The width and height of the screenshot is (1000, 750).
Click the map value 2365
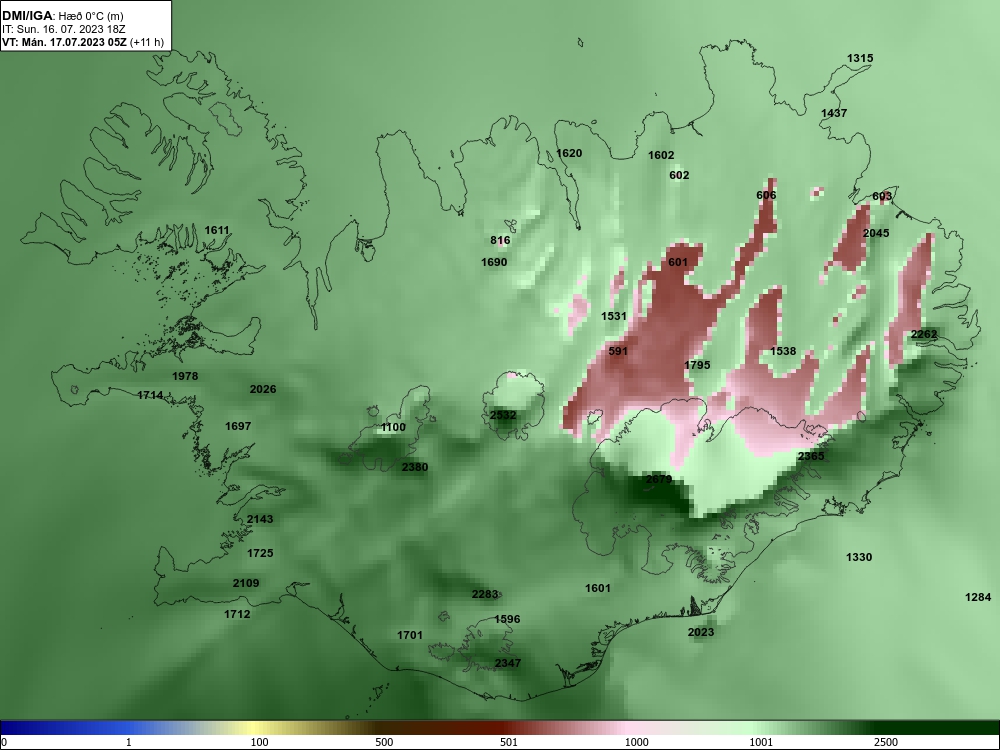(811, 456)
